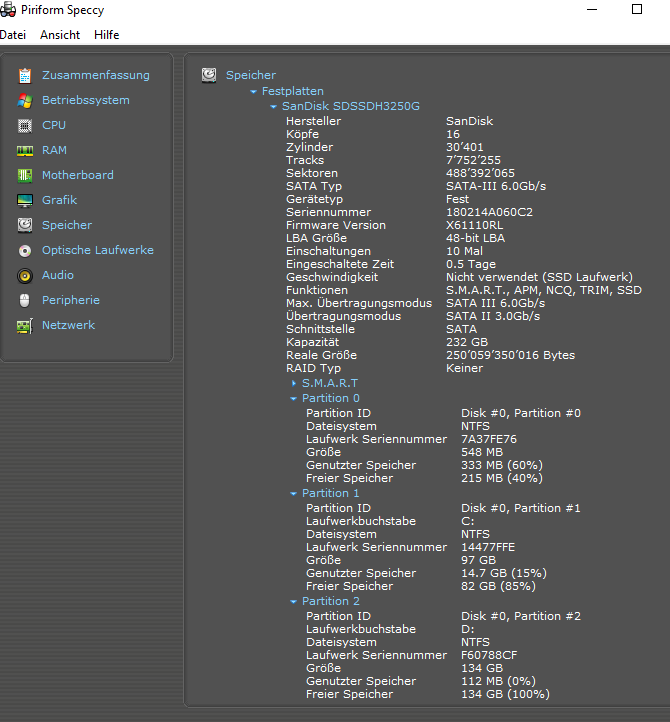The height and width of the screenshot is (722, 670).
Task: Collapse the Festplatten tree node
Action: [x=253, y=92]
